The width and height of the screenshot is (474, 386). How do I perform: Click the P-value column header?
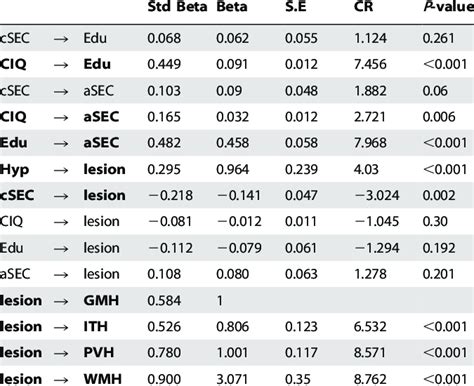point(449,7)
